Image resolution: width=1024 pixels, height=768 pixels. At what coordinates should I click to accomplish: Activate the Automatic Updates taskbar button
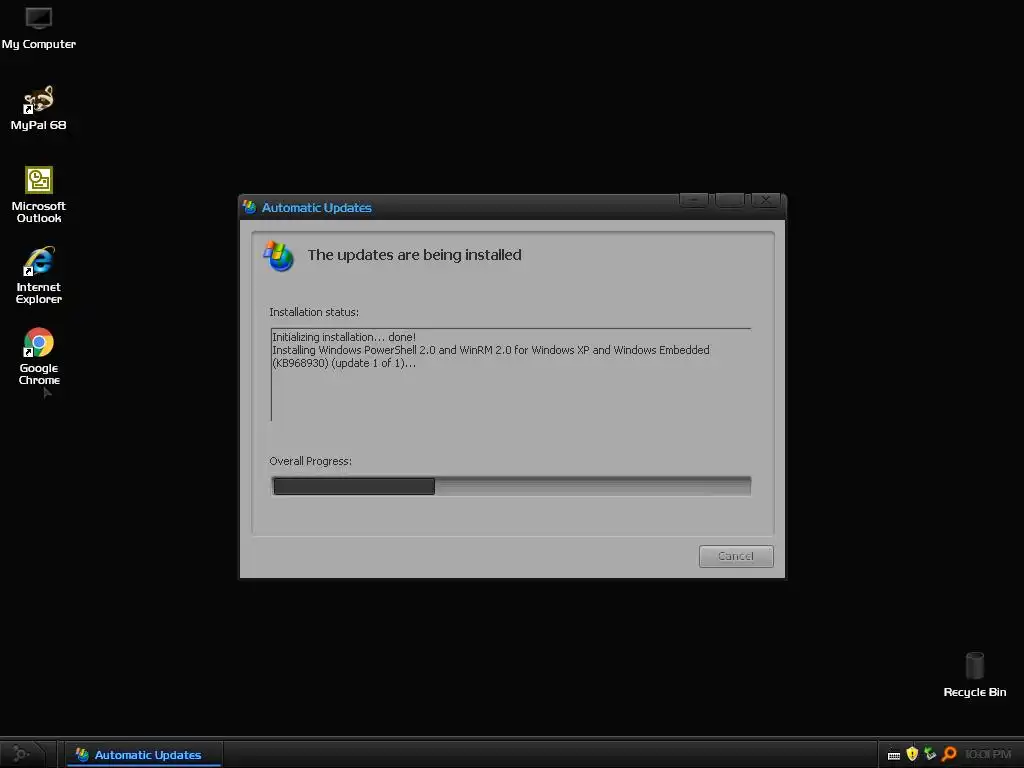click(144, 754)
